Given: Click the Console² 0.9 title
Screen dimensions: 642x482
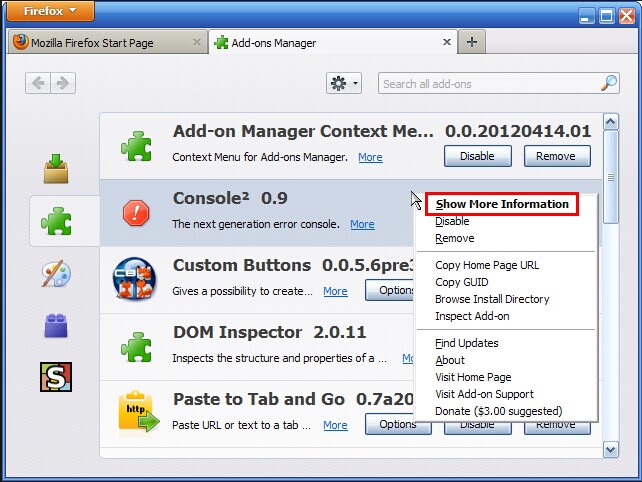Looking at the screenshot, I should 230,198.
